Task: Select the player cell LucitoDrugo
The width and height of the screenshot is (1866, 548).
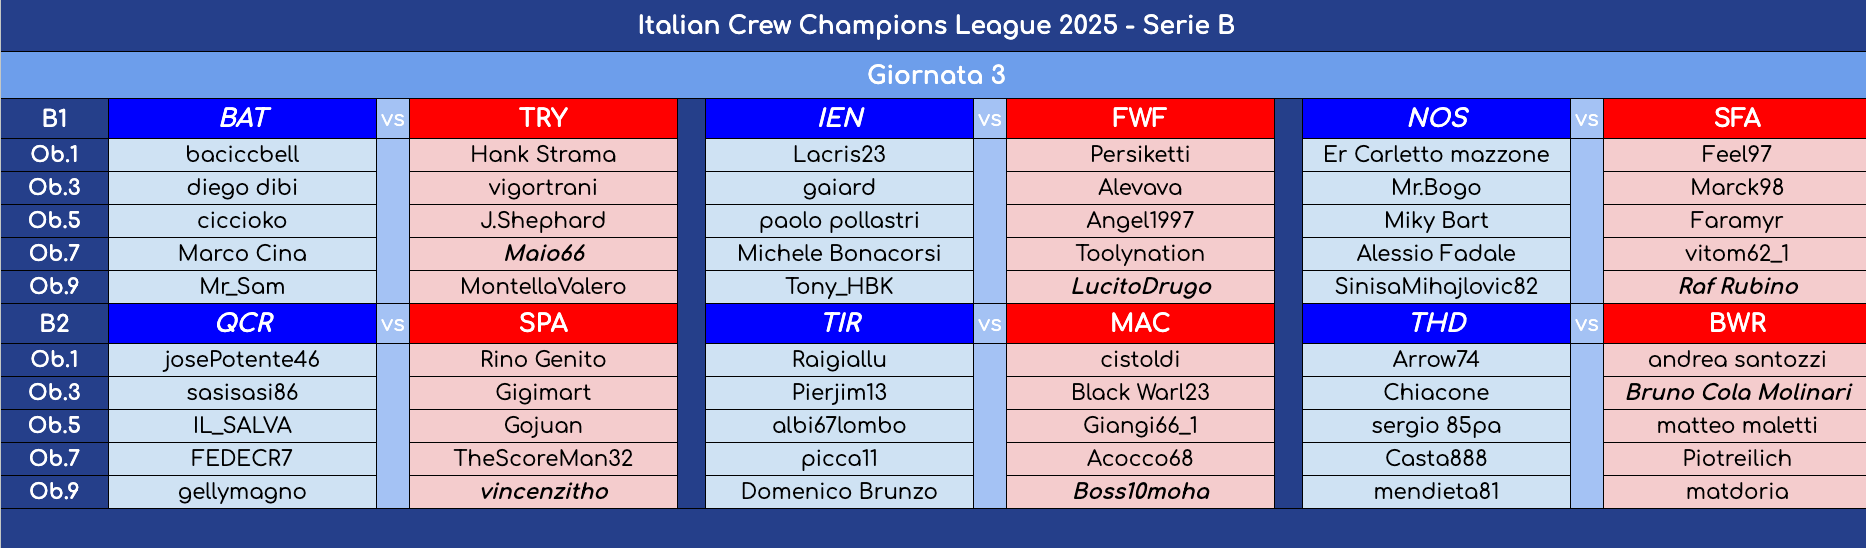Action: point(1140,287)
